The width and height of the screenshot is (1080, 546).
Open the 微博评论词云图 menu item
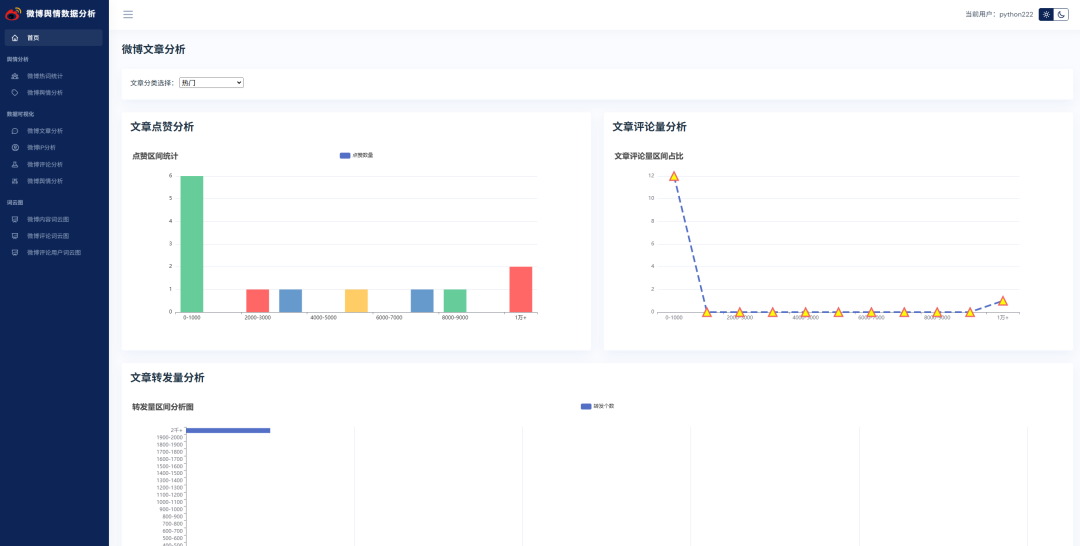pyautogui.click(x=48, y=236)
